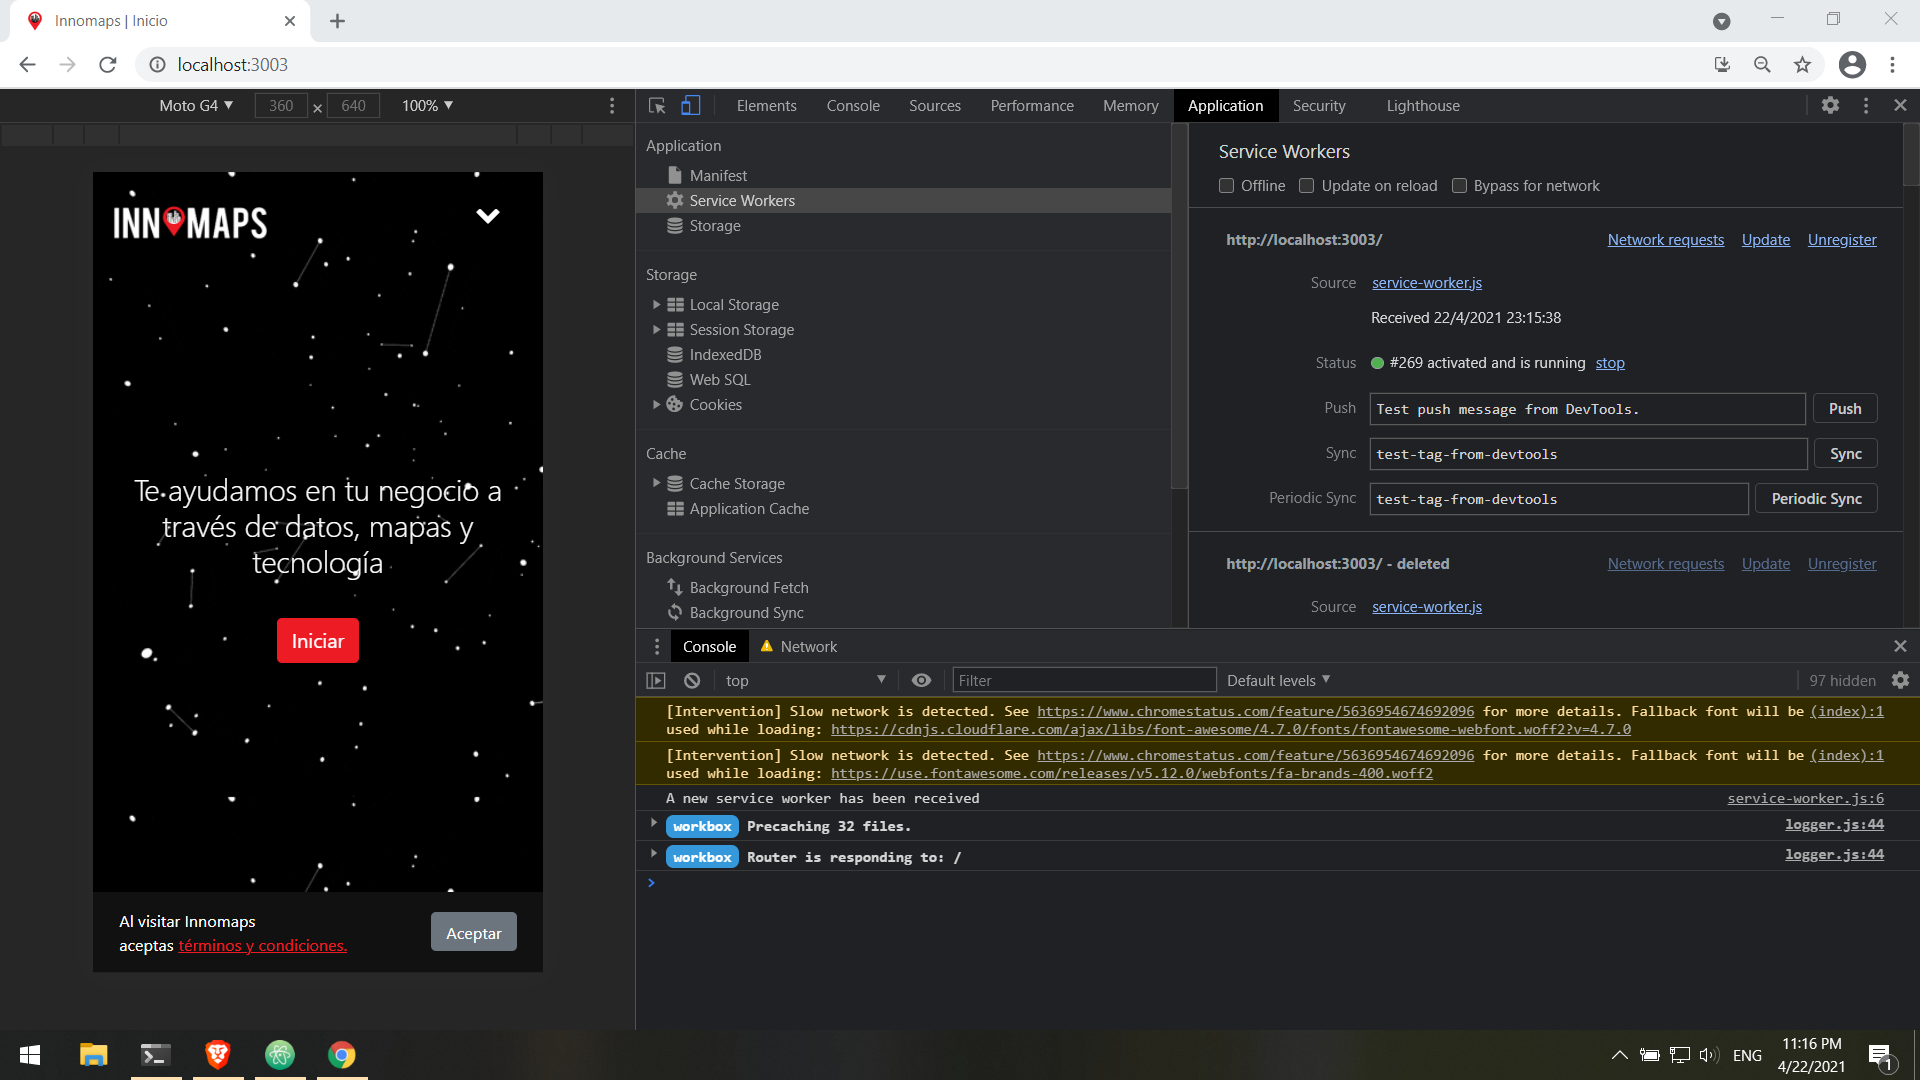Open Brave browser from the taskbar
Viewport: 1920px width, 1080px height.
tap(217, 1055)
